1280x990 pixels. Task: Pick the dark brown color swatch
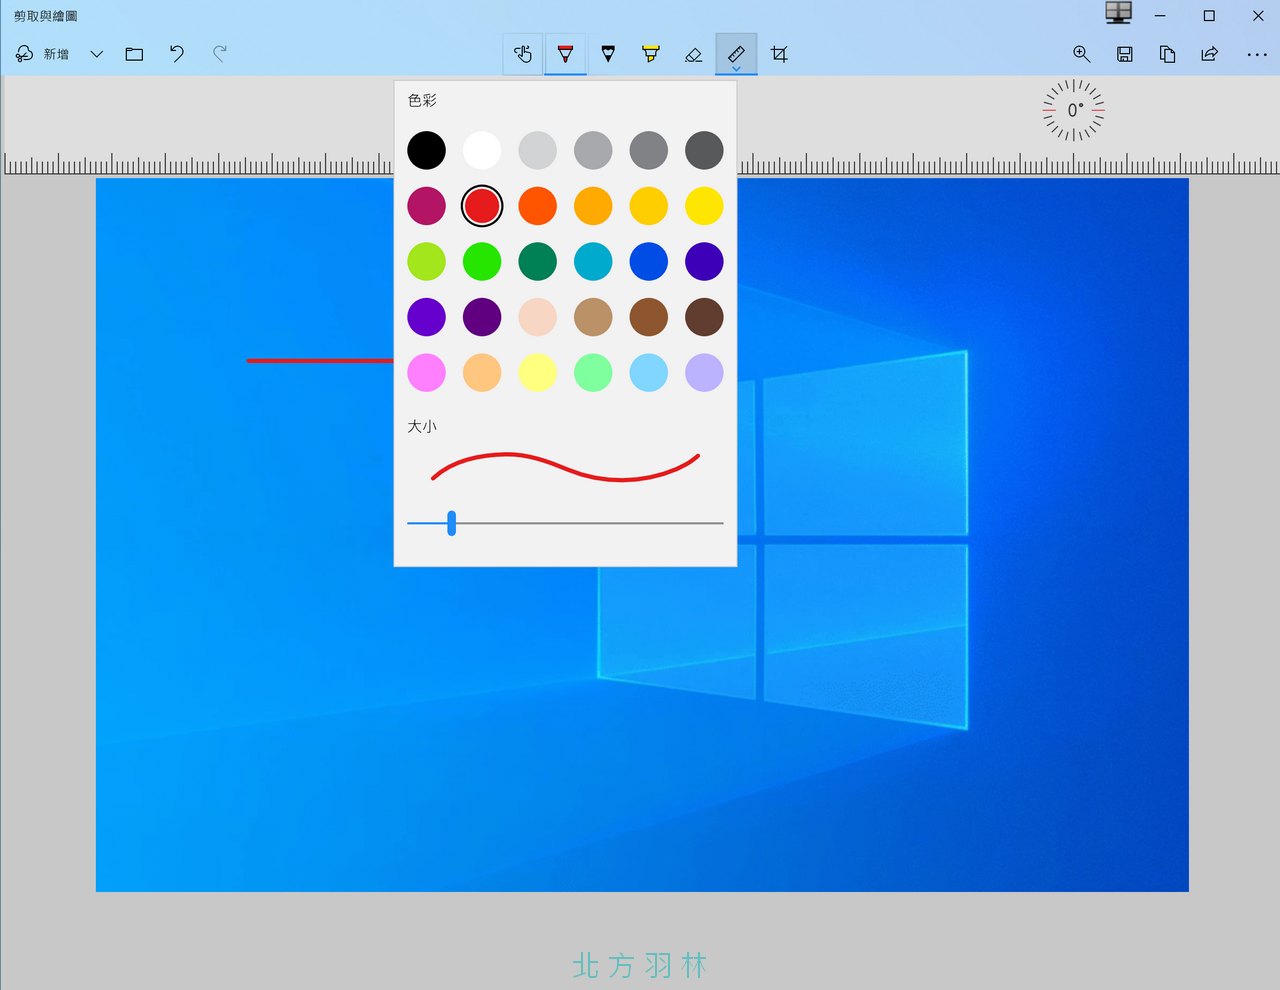tap(704, 317)
